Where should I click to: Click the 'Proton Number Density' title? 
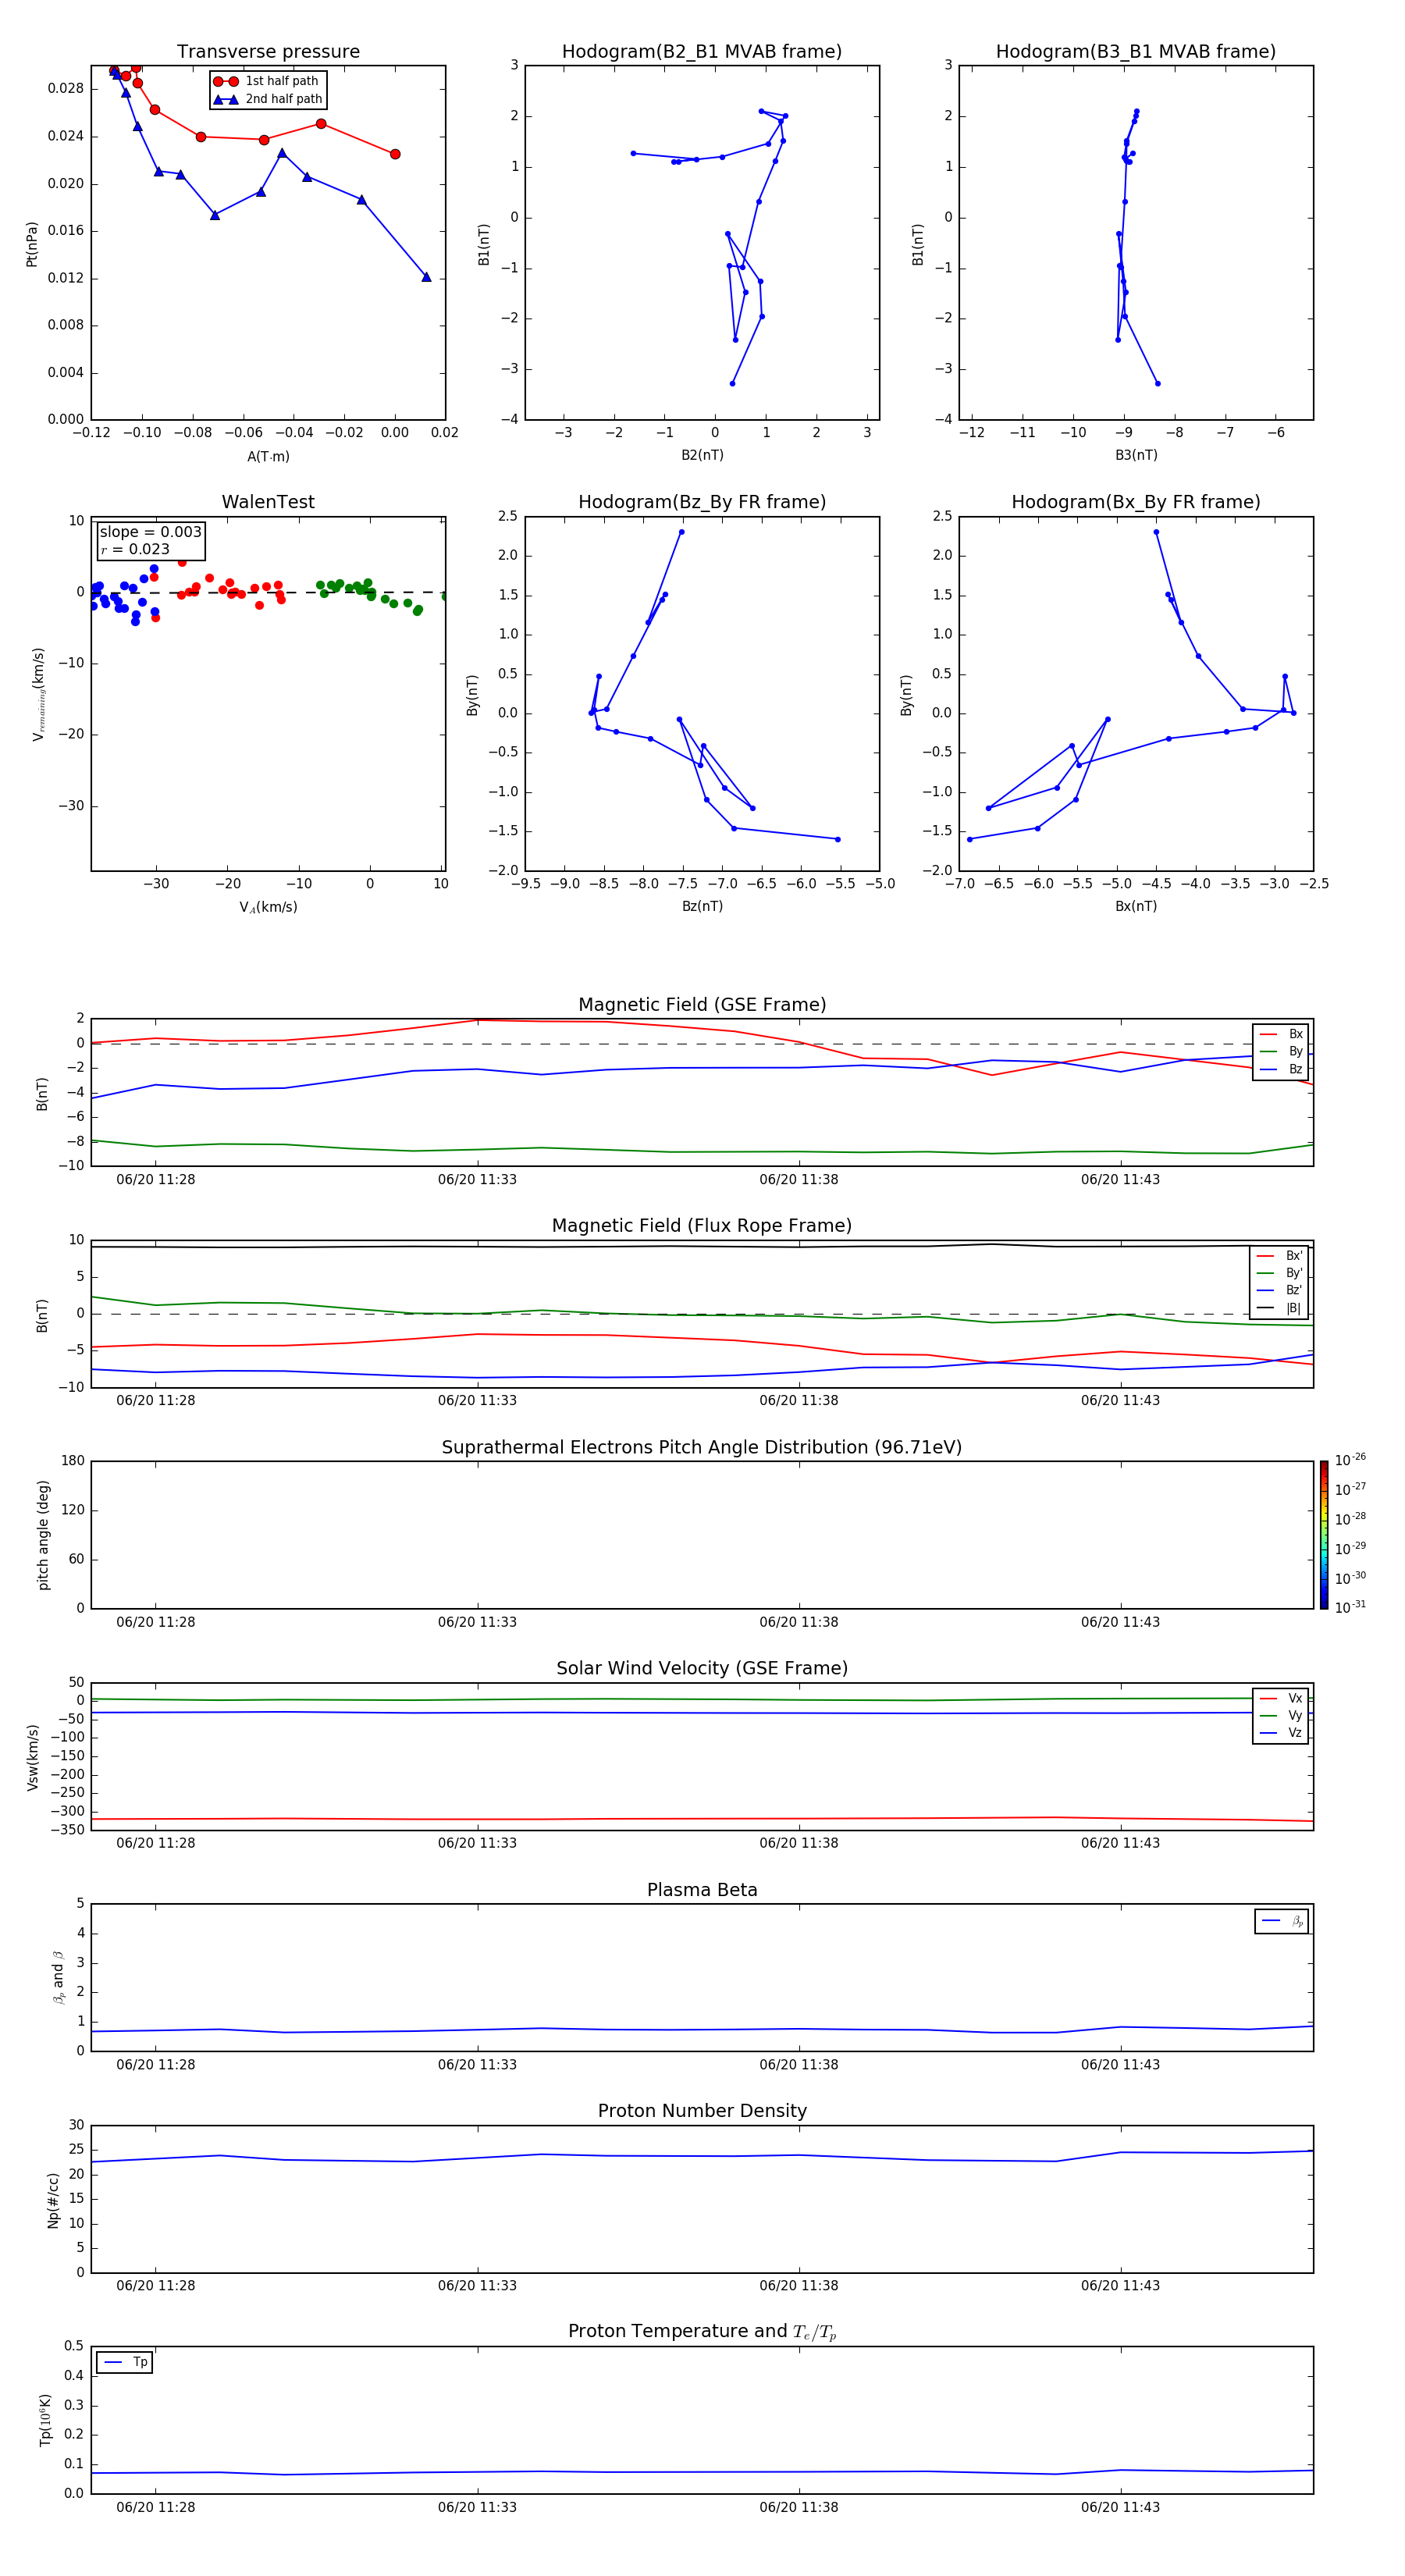[x=702, y=2110]
